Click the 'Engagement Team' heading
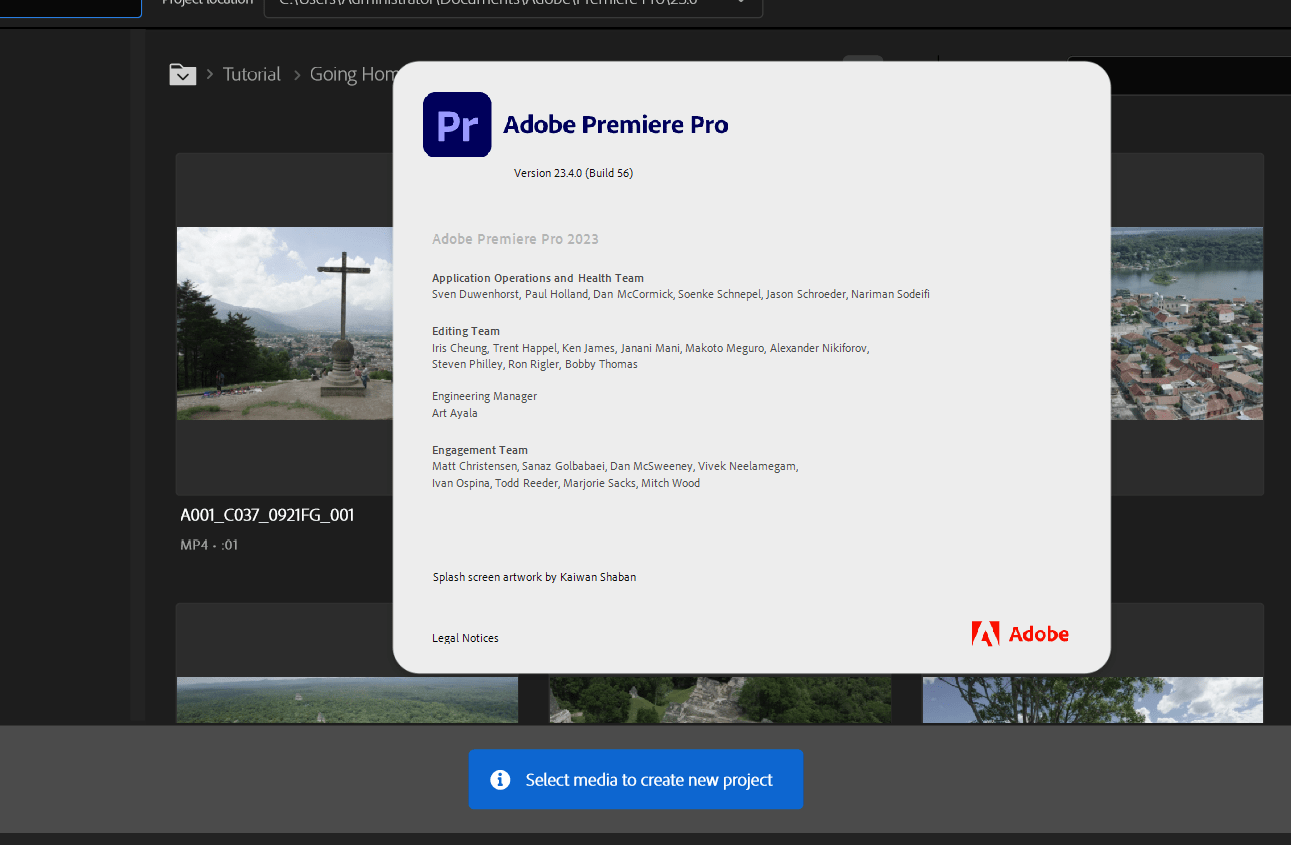This screenshot has height=845, width=1291. [480, 450]
